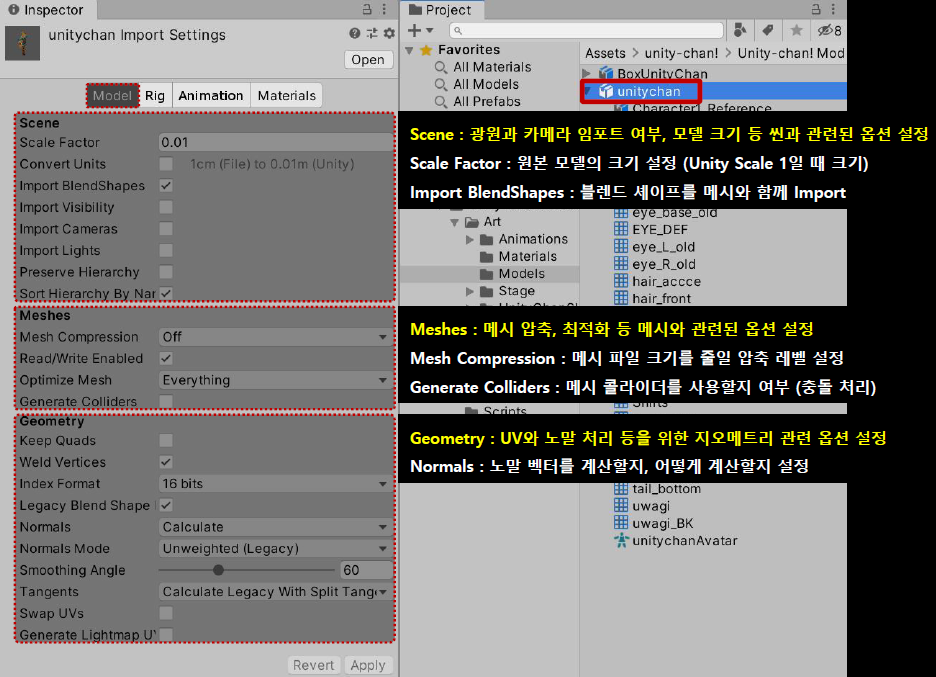Open the Optimize Mesh dropdown
The image size is (936, 677).
tap(276, 380)
